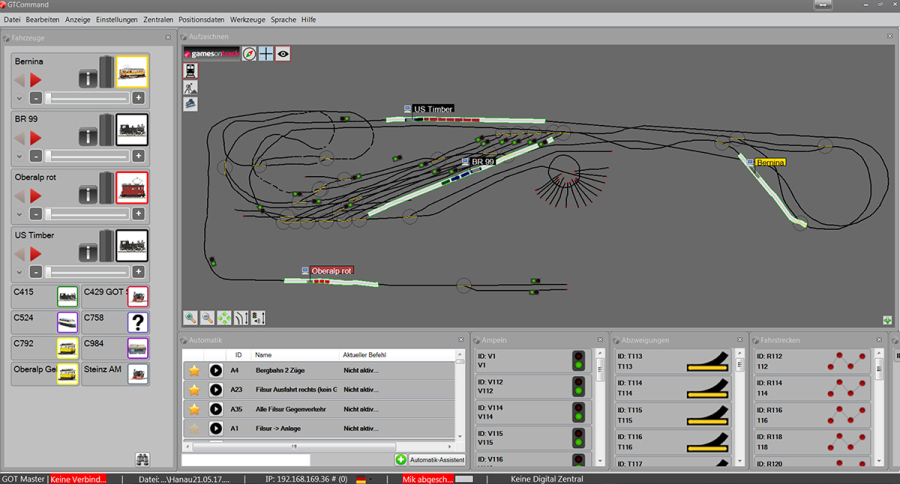900x484 pixels.
Task: Click the Automatik-Assistent button
Action: [430, 460]
